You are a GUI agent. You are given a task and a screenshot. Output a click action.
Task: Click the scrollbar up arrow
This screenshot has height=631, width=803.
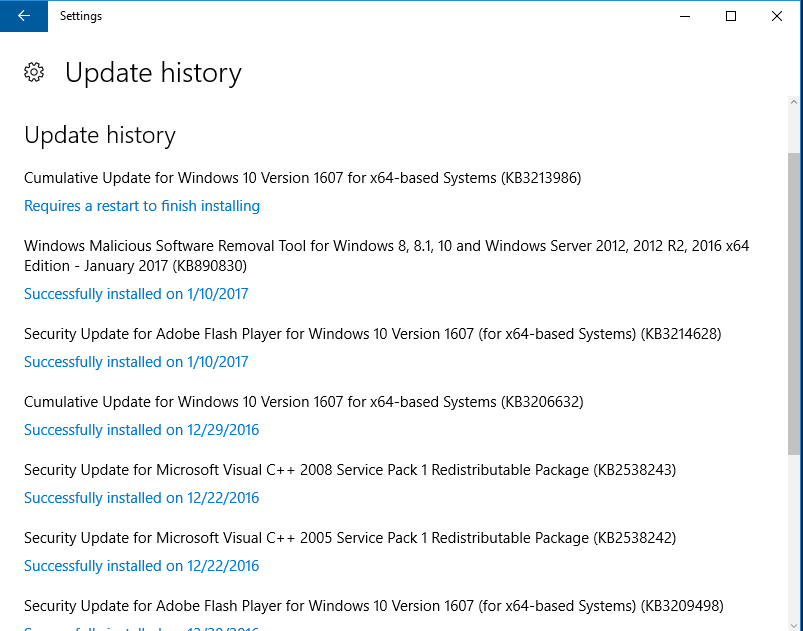(793, 102)
